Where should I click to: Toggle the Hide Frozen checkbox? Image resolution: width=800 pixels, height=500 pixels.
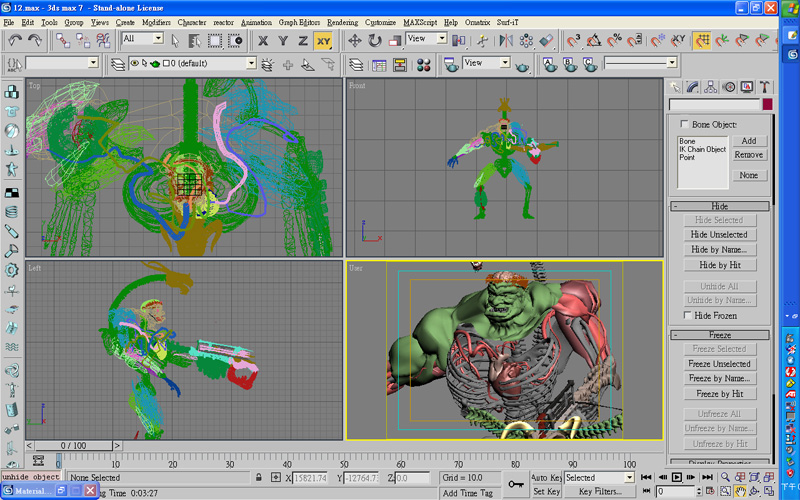[687, 315]
